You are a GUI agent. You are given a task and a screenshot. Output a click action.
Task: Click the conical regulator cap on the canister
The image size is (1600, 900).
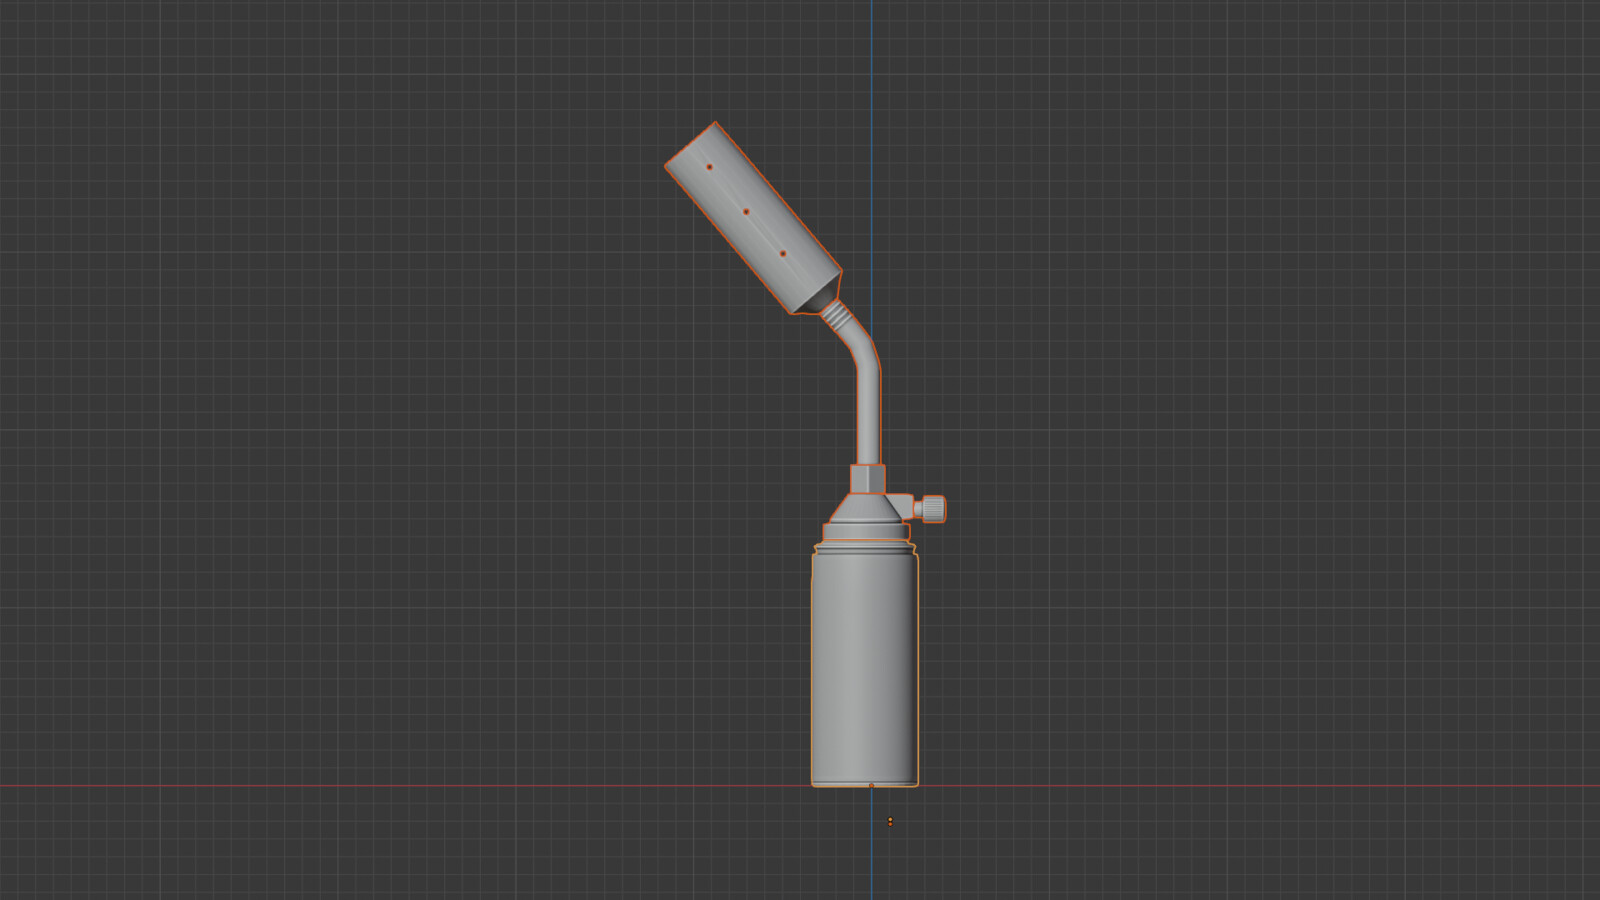[864, 508]
